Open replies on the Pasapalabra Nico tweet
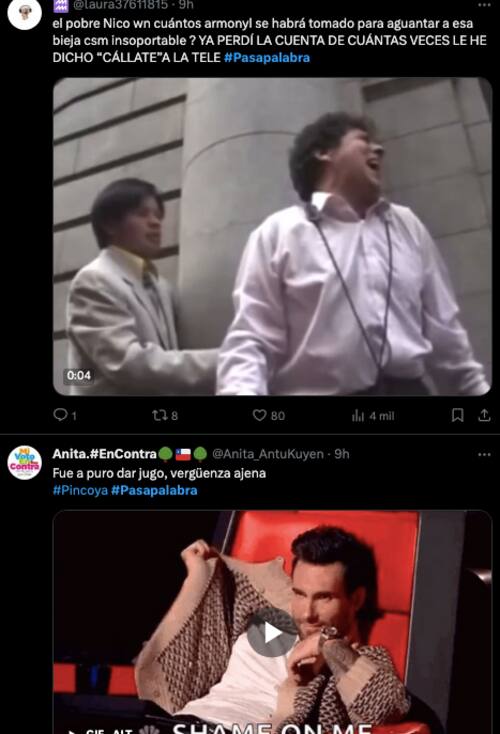This screenshot has width=500, height=734. 65,415
